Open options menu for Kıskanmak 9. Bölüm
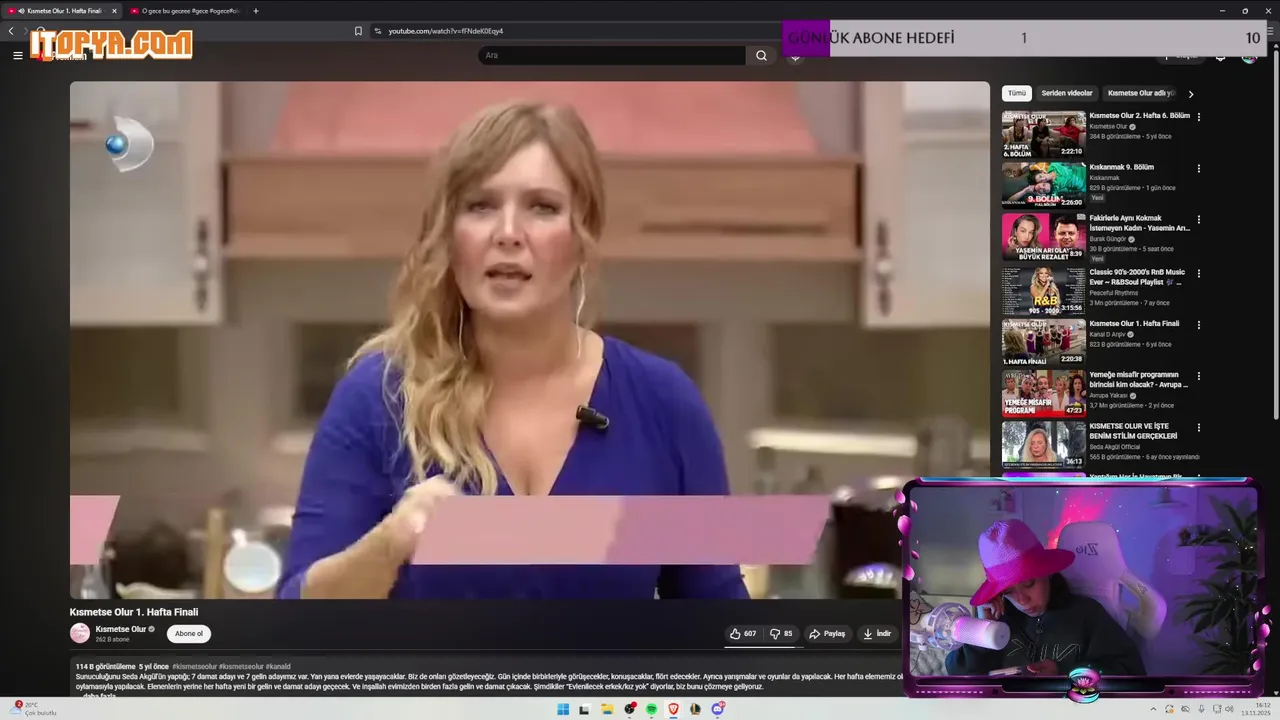1280x720 pixels. pyautogui.click(x=1199, y=168)
